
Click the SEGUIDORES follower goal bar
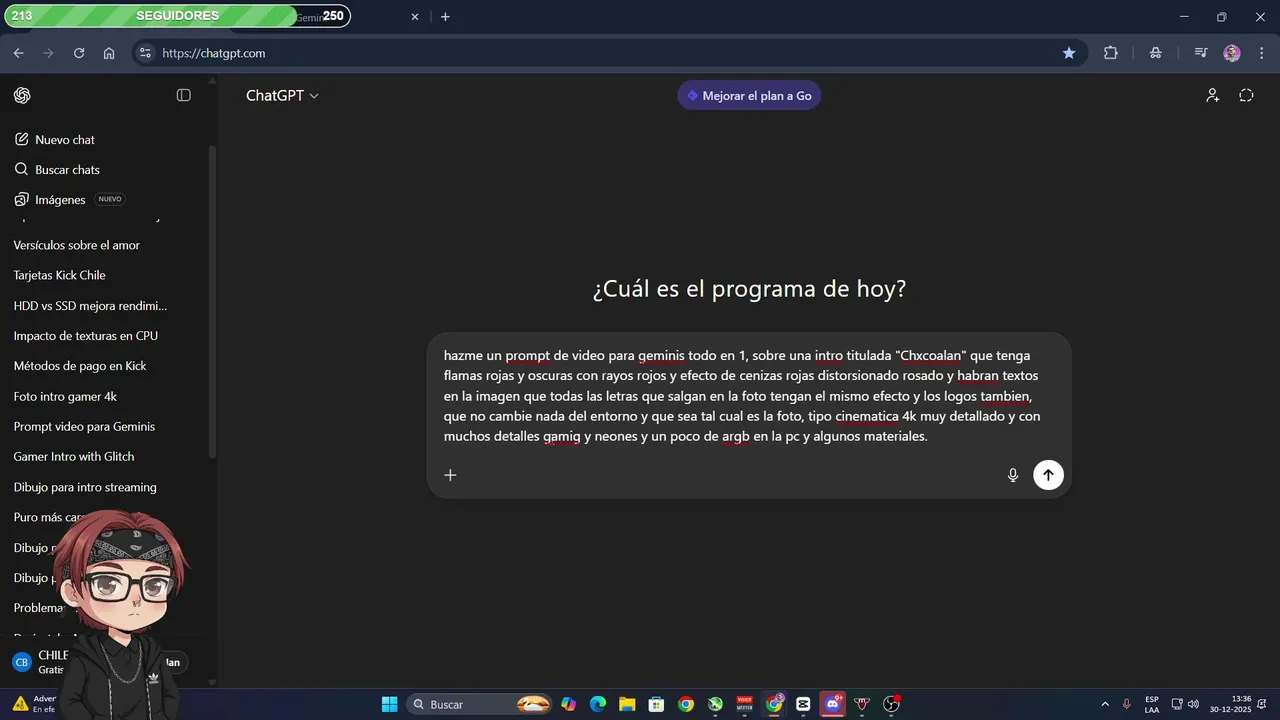177,16
